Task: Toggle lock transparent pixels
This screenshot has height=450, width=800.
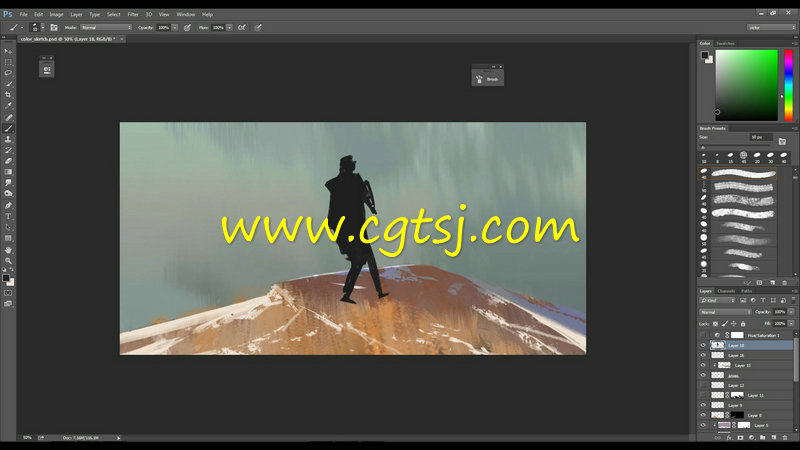Action: click(715, 323)
